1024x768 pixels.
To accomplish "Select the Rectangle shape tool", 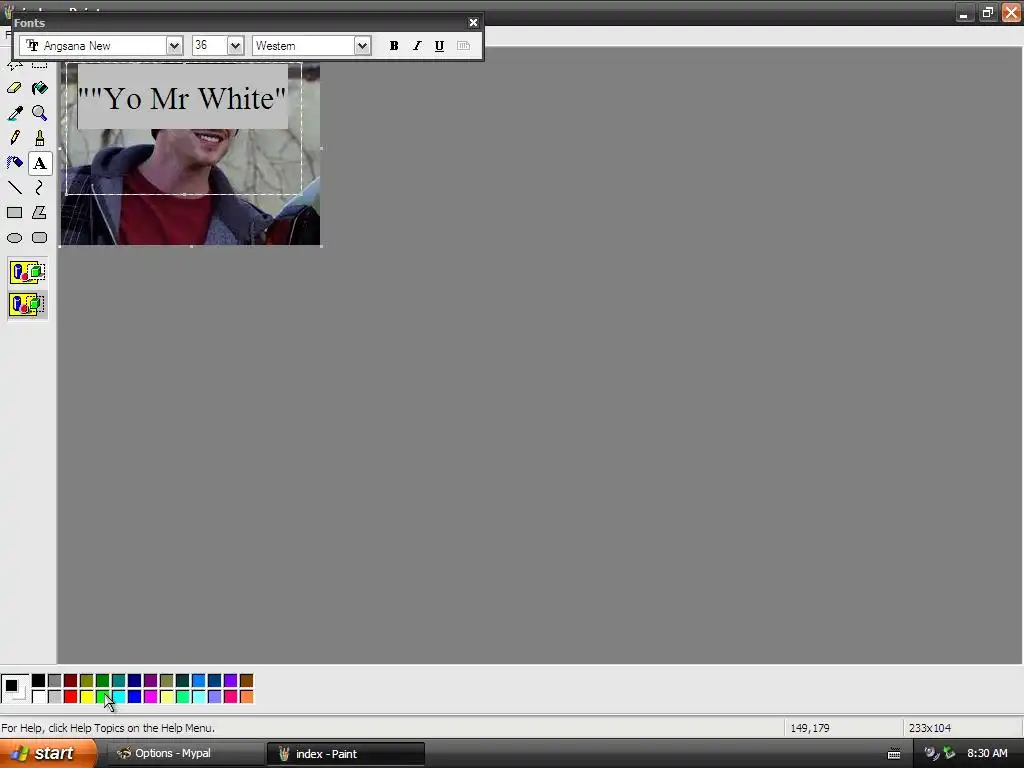I will [14, 213].
